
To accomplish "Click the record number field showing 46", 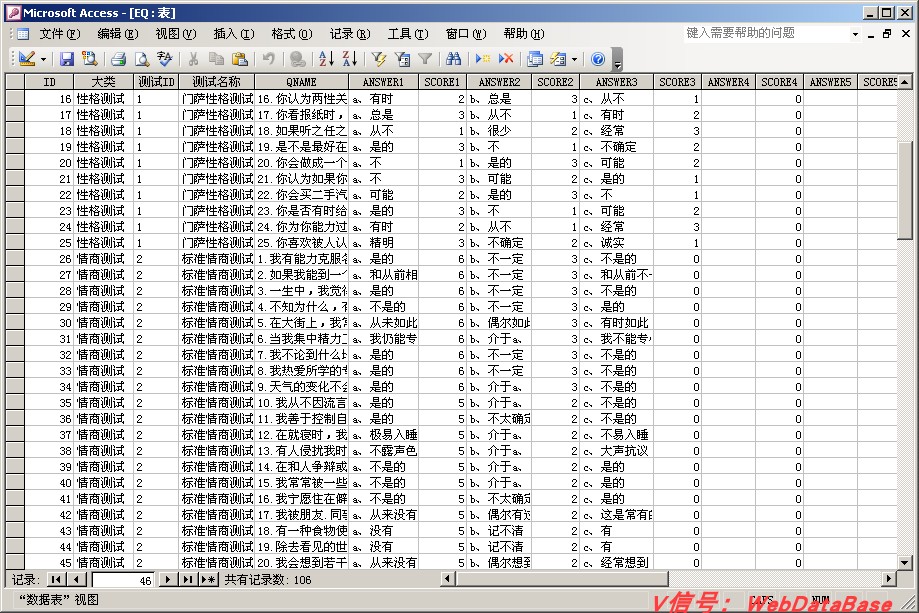I will coord(122,580).
